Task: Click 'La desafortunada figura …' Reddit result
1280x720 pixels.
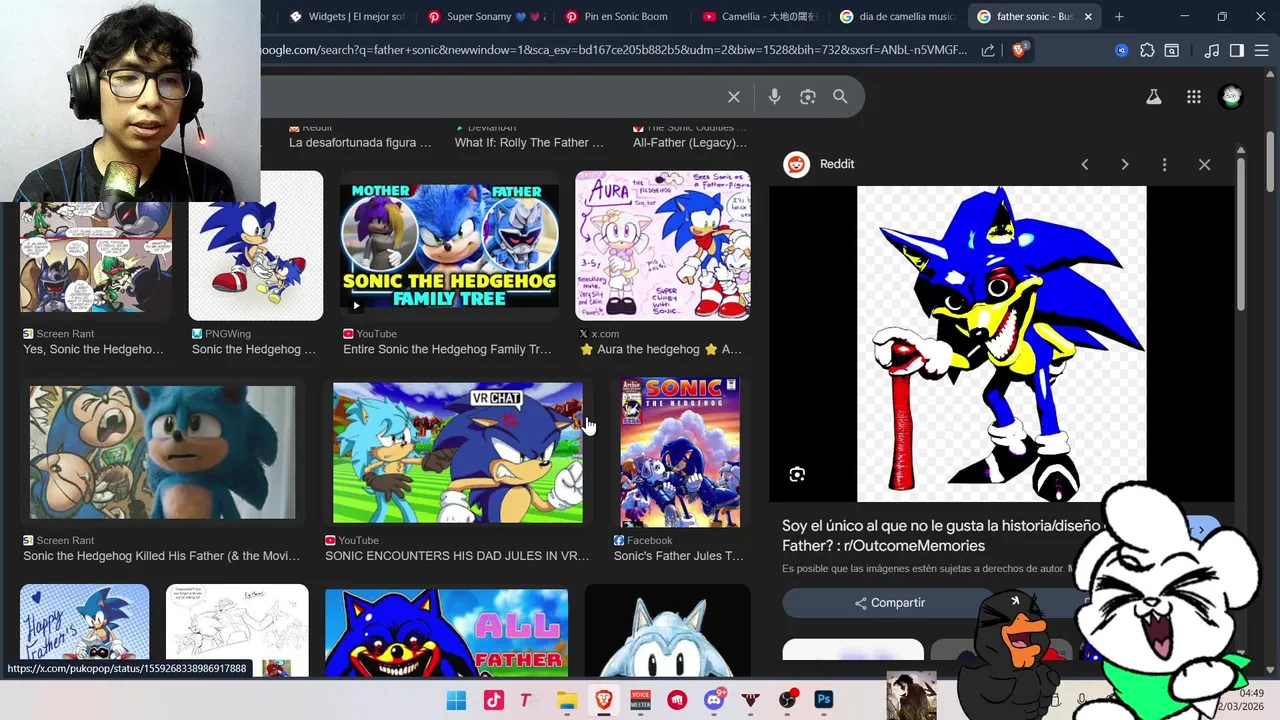Action: coord(360,143)
